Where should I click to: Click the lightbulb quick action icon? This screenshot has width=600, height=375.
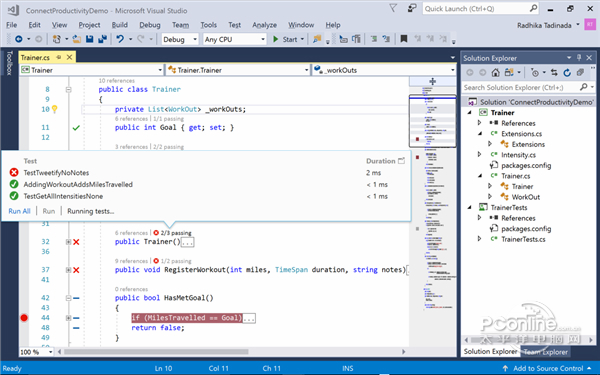(x=55, y=109)
